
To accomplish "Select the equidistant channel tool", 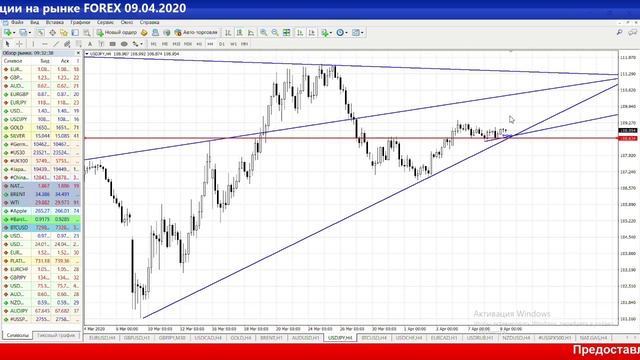I will coord(67,44).
